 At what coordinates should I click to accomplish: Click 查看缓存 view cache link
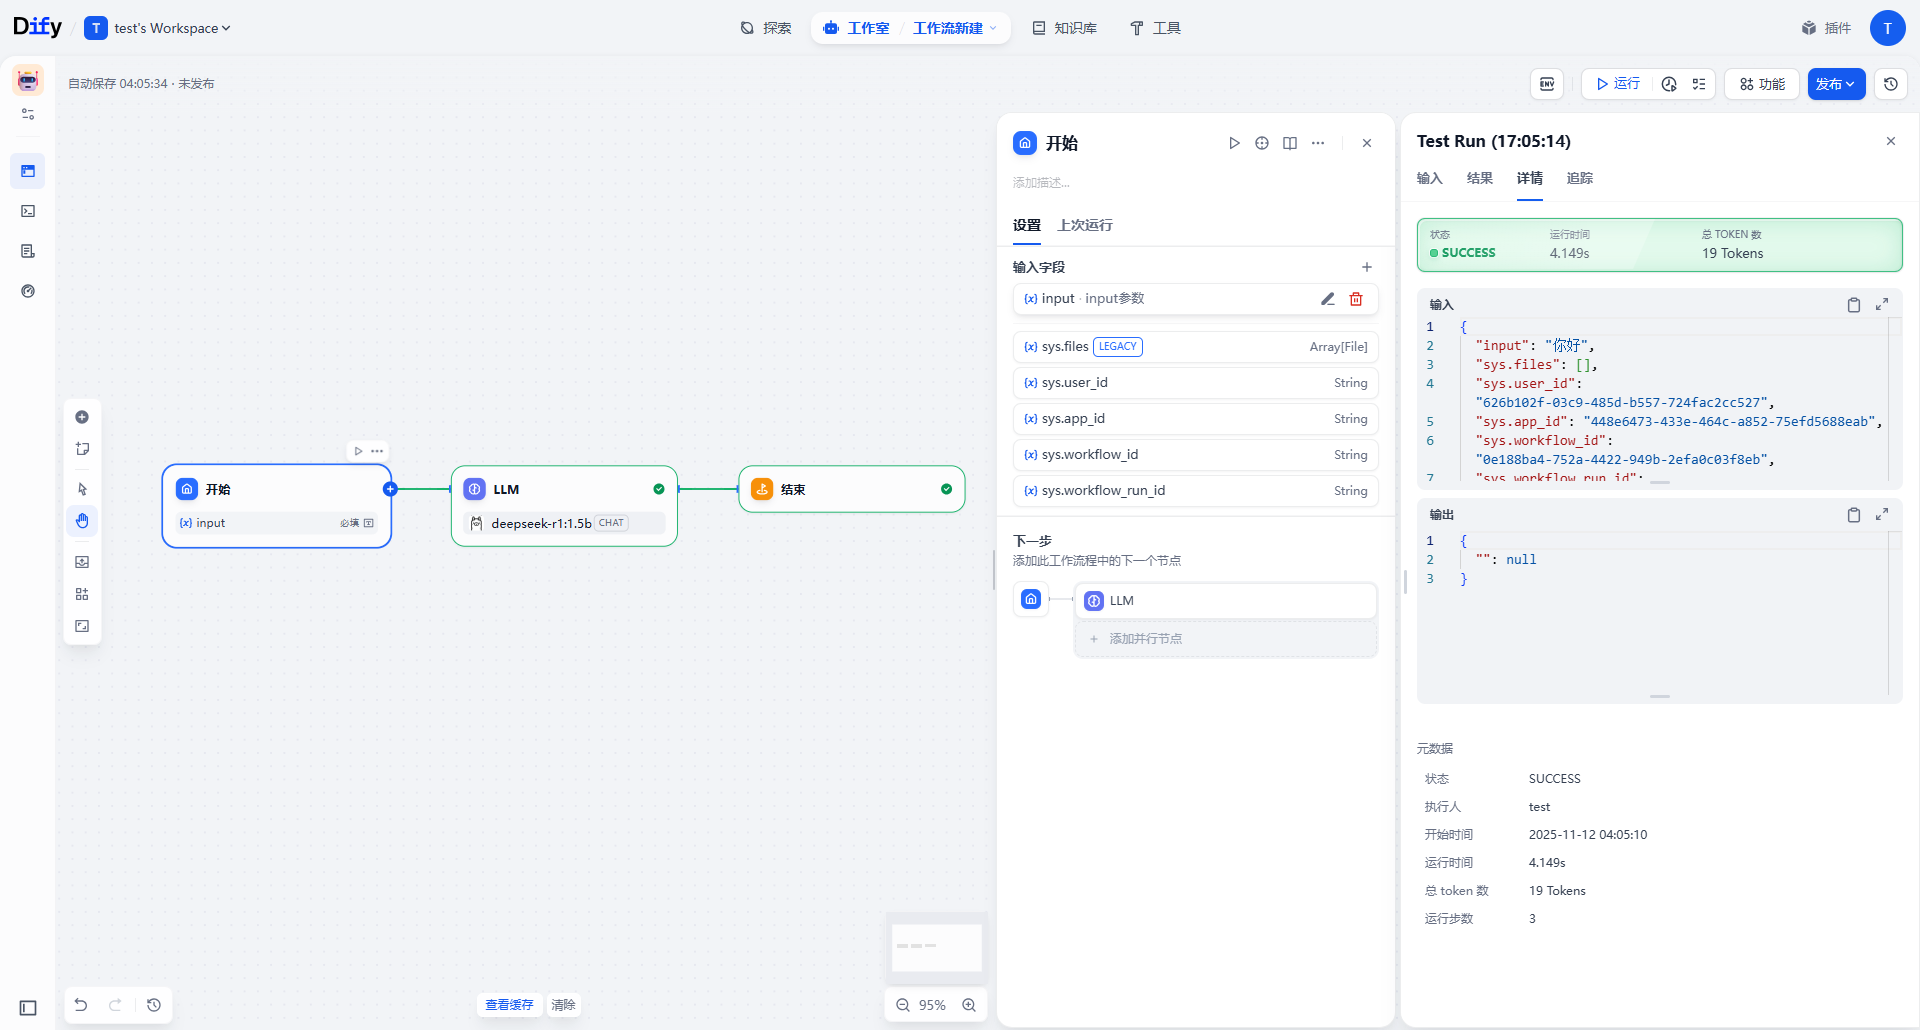(510, 1005)
